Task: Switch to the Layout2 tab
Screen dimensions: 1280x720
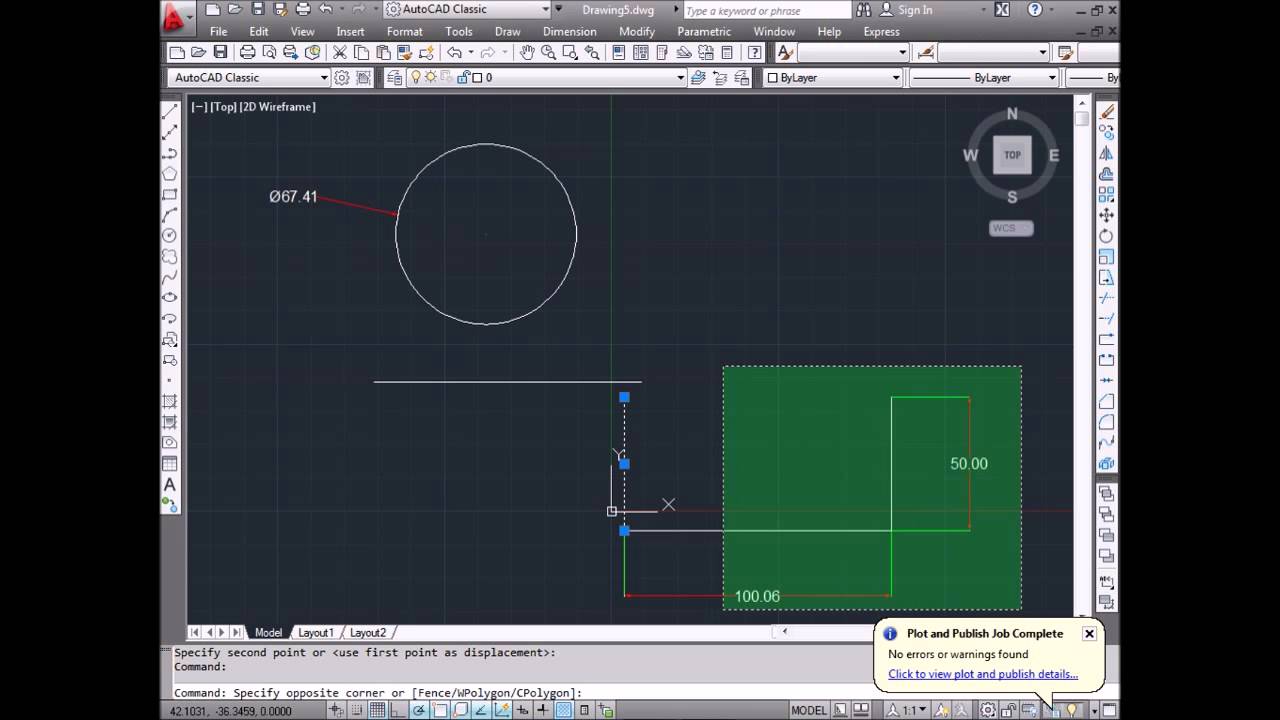Action: tap(367, 632)
